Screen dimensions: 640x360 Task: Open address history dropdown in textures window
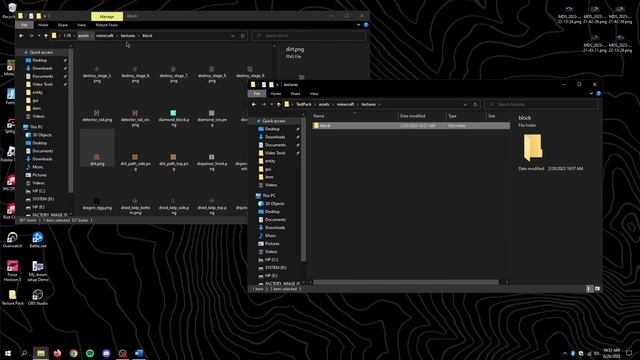click(465, 104)
